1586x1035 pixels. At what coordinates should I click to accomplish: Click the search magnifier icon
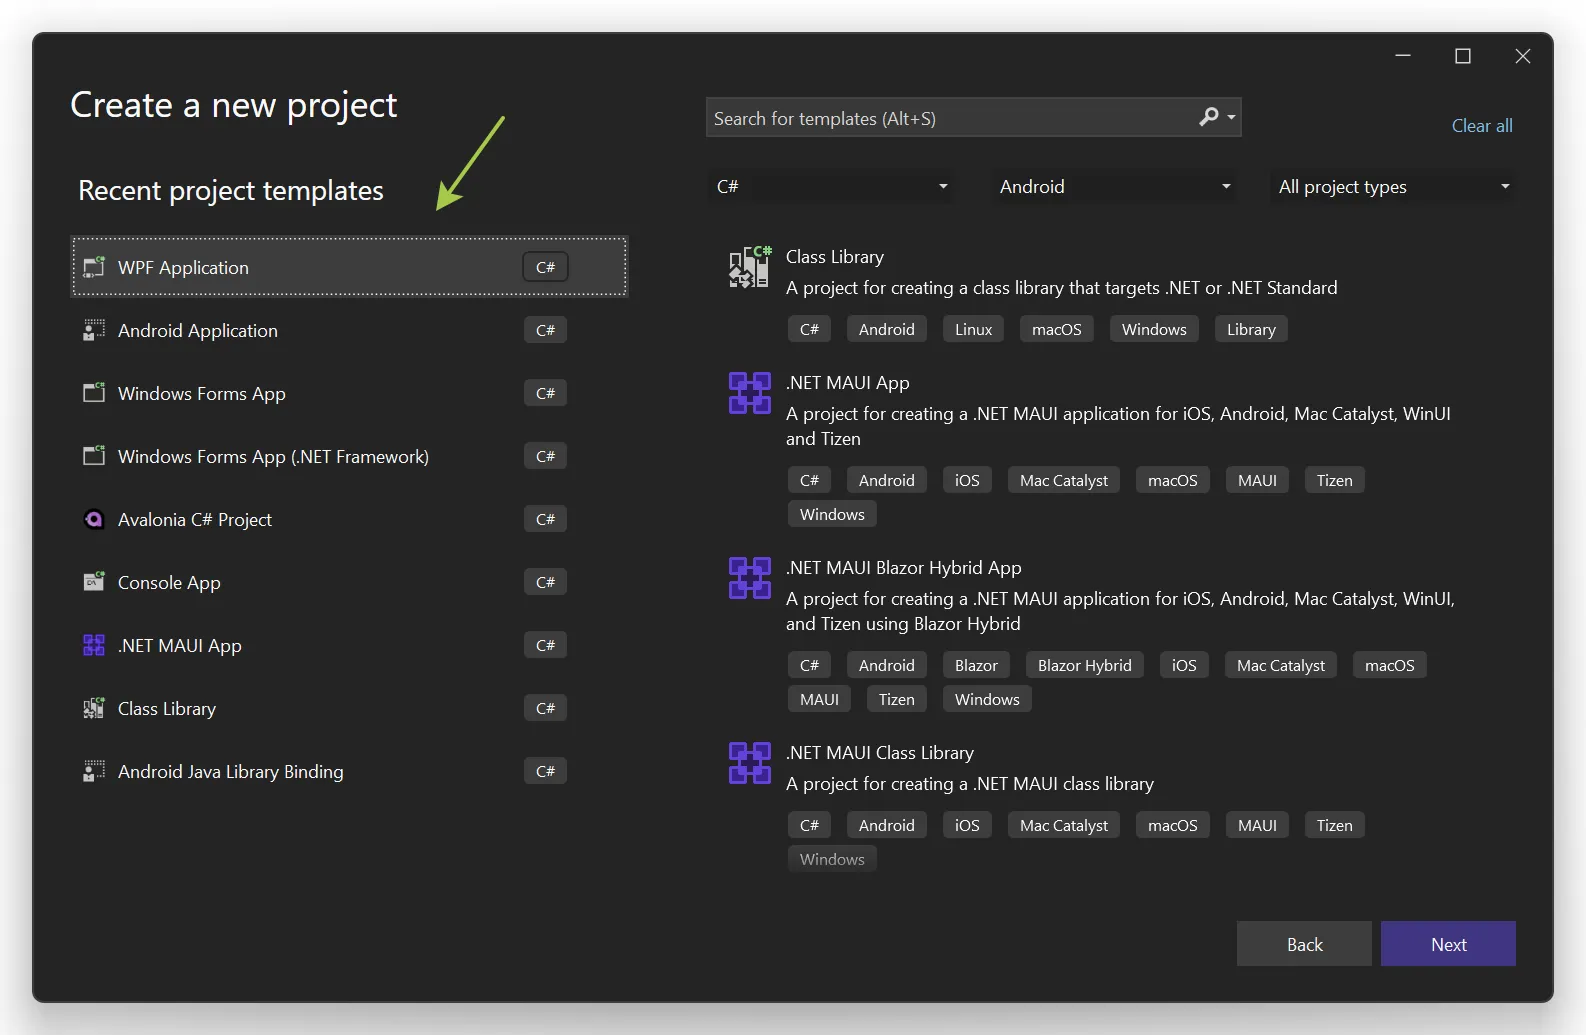coord(1209,117)
